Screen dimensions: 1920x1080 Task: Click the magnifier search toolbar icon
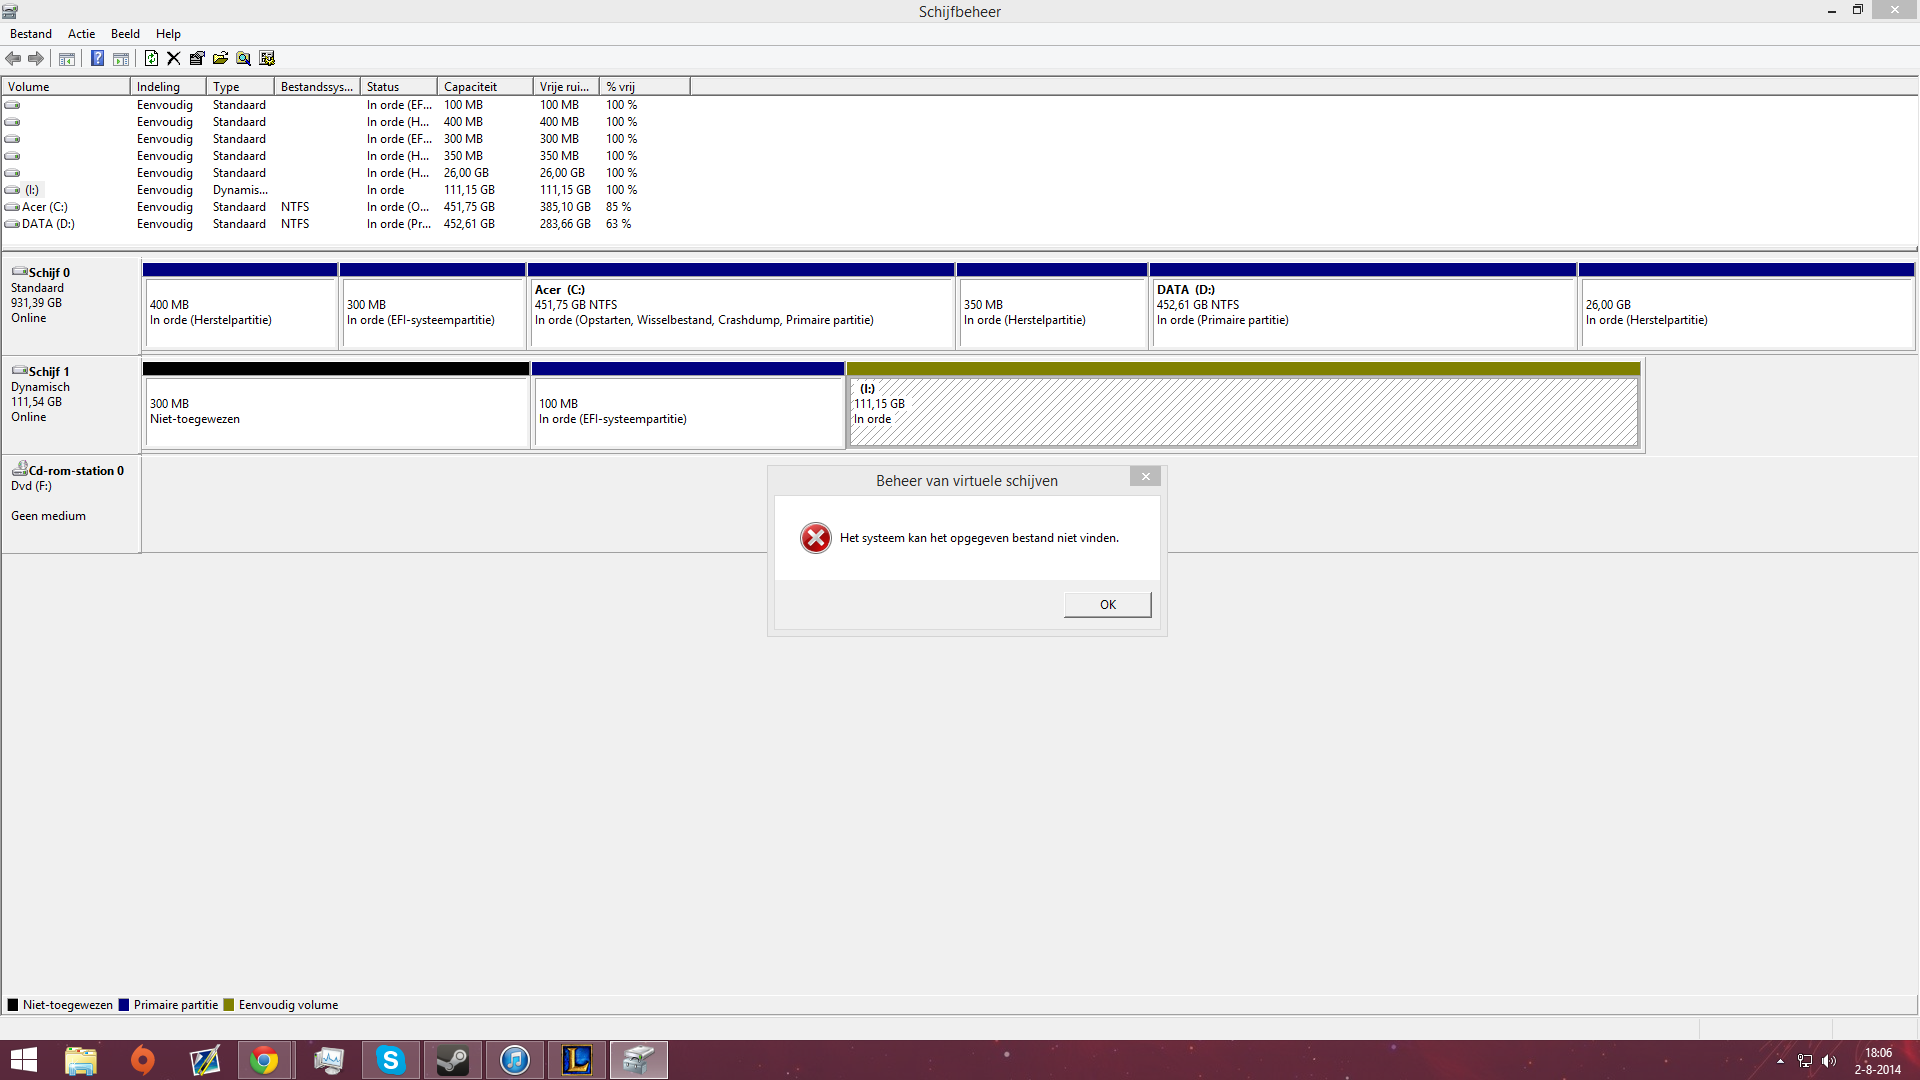tap(243, 58)
